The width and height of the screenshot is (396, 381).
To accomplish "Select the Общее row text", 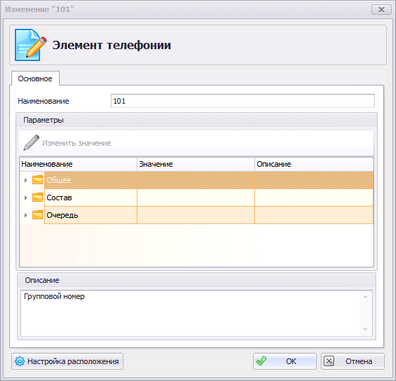I will coord(59,180).
